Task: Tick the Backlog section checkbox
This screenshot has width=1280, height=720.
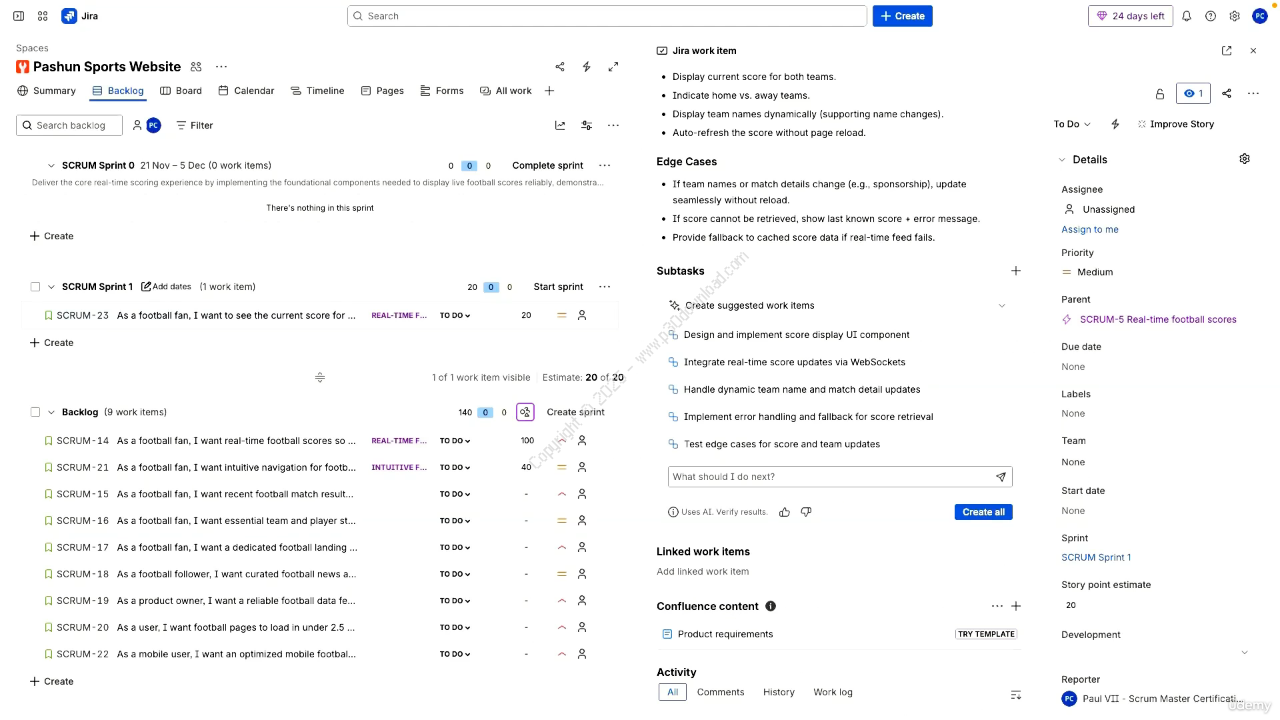Action: tap(35, 412)
